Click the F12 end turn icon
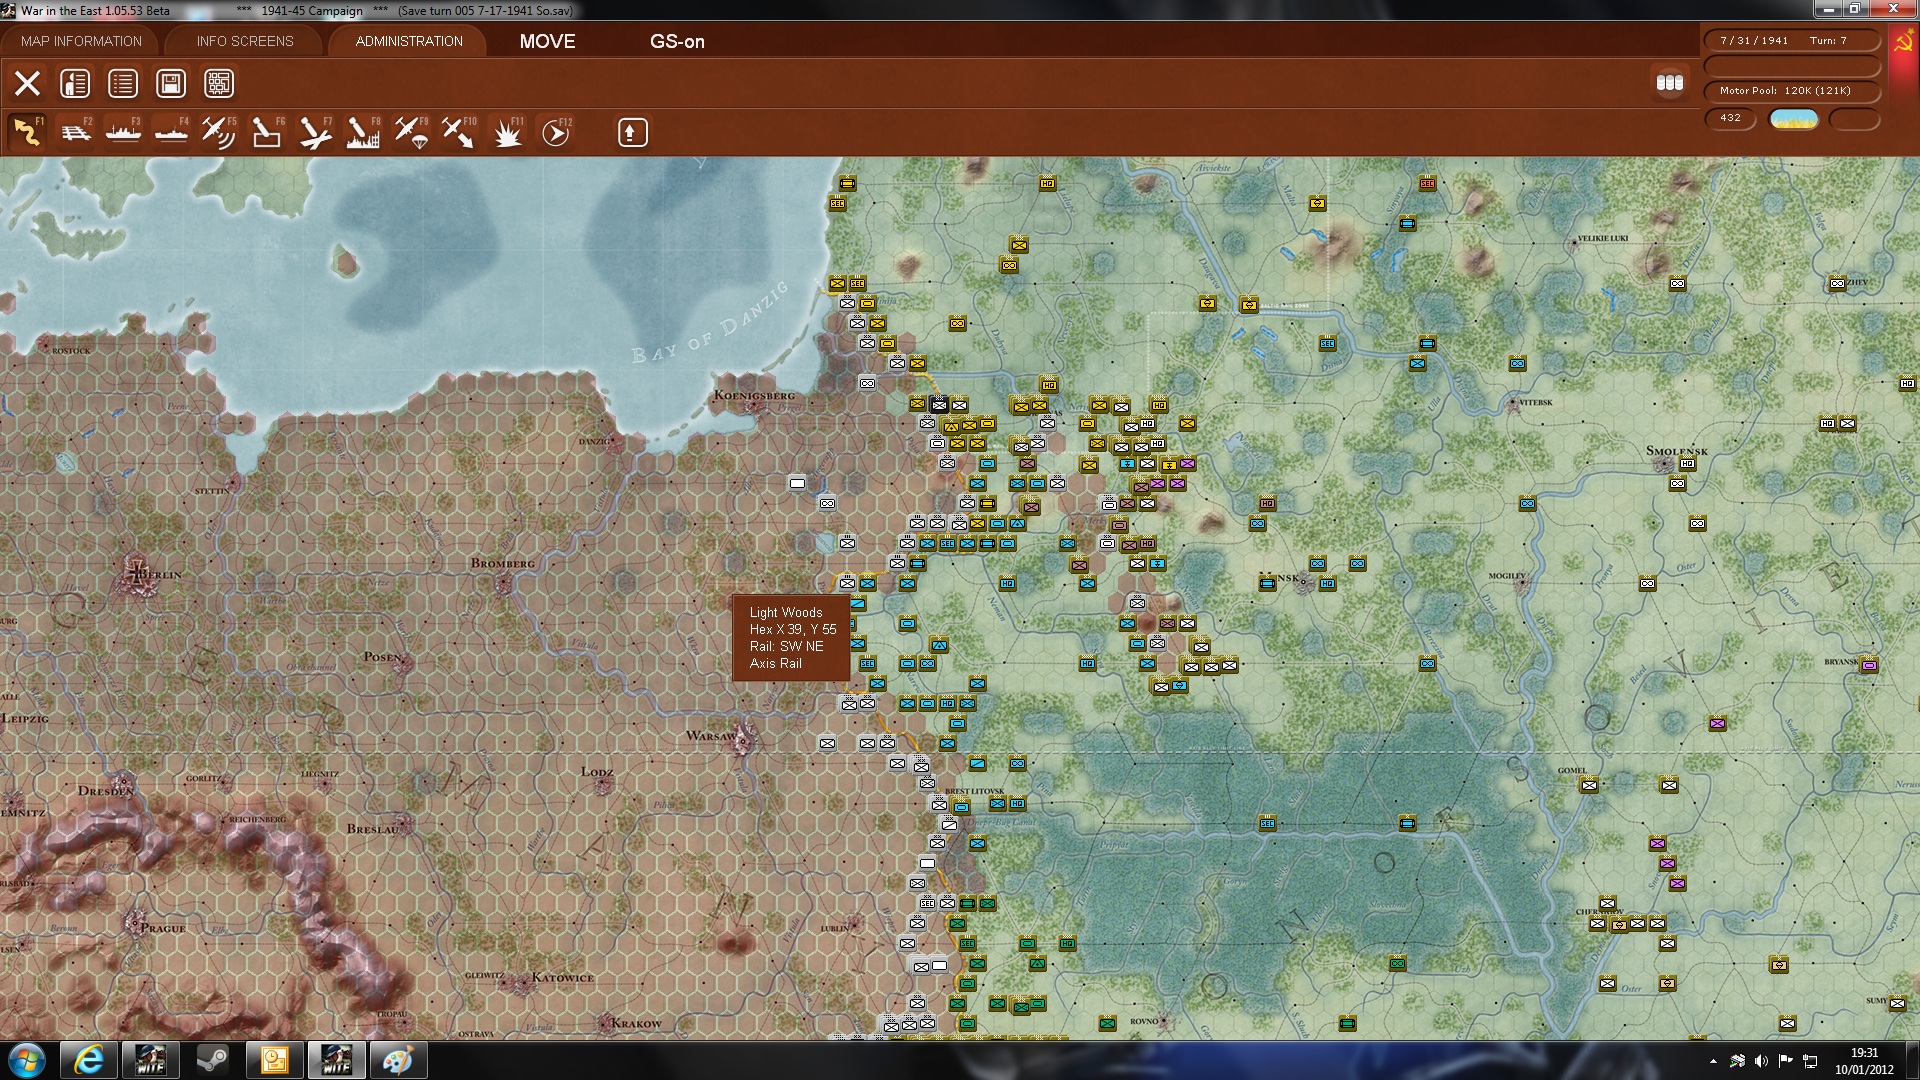This screenshot has height=1080, width=1920. point(556,132)
